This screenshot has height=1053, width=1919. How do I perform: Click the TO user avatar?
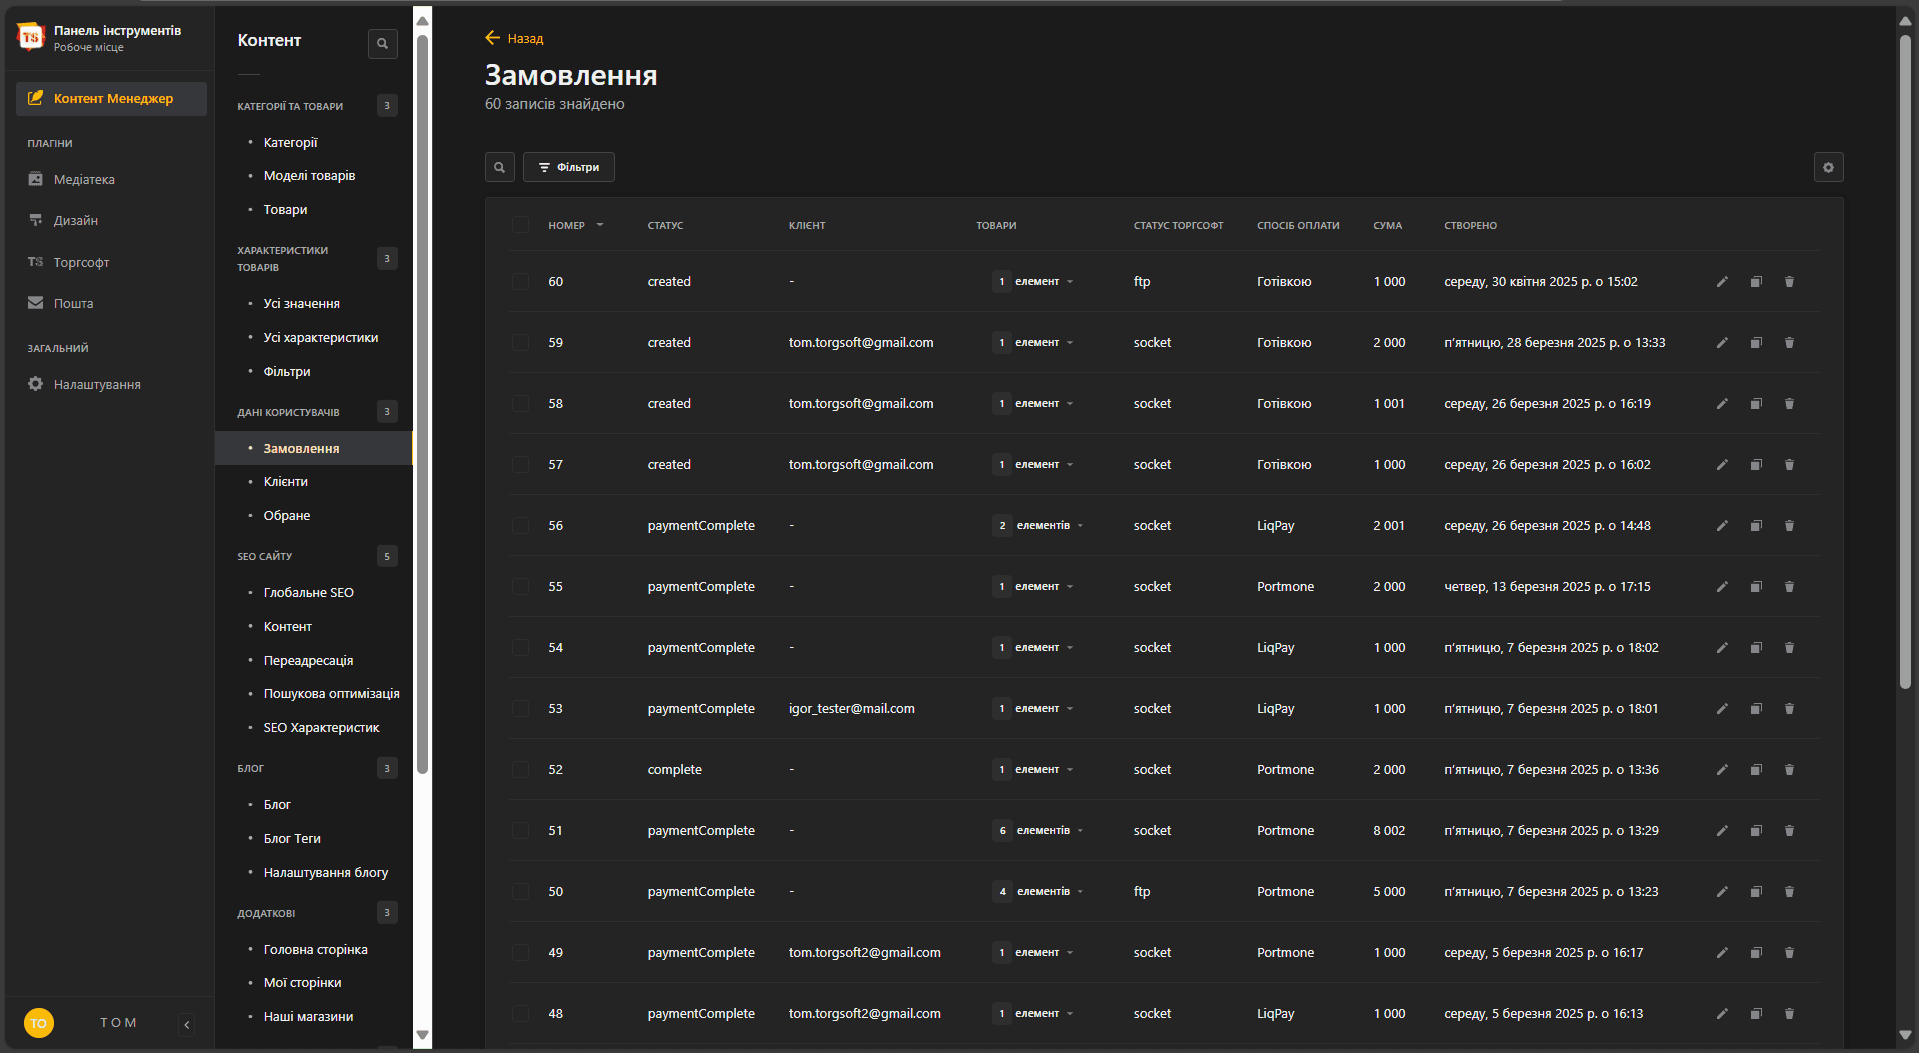coord(38,1023)
